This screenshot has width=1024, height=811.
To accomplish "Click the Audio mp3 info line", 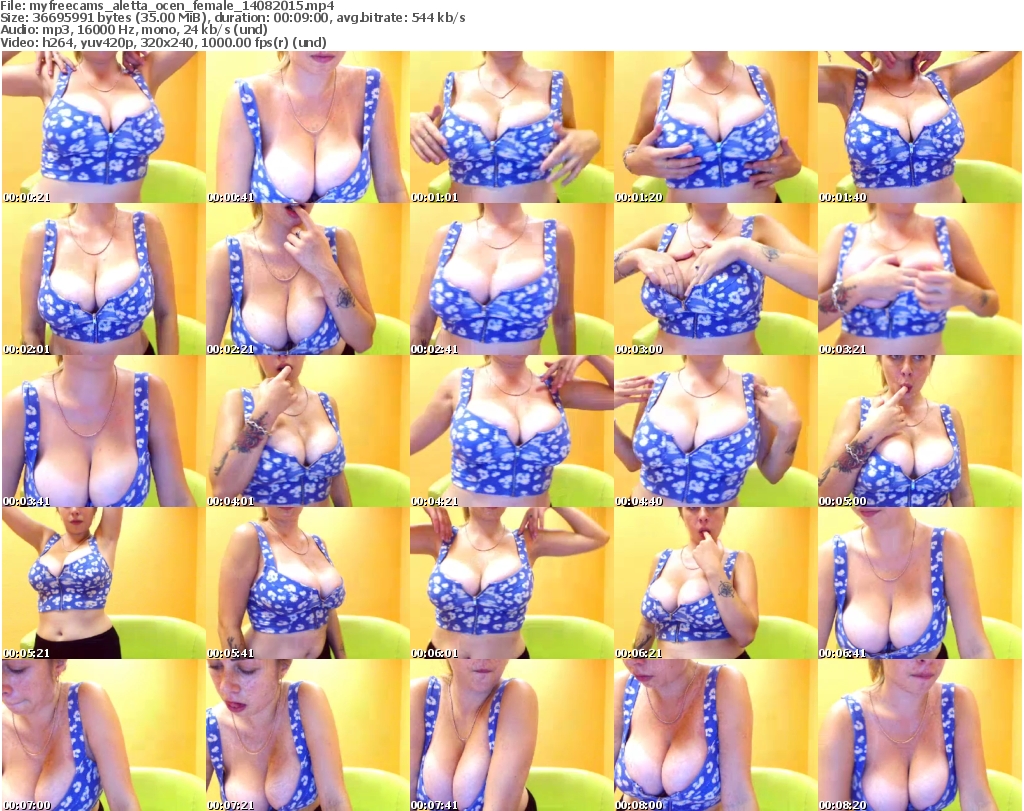I will click(x=134, y=30).
